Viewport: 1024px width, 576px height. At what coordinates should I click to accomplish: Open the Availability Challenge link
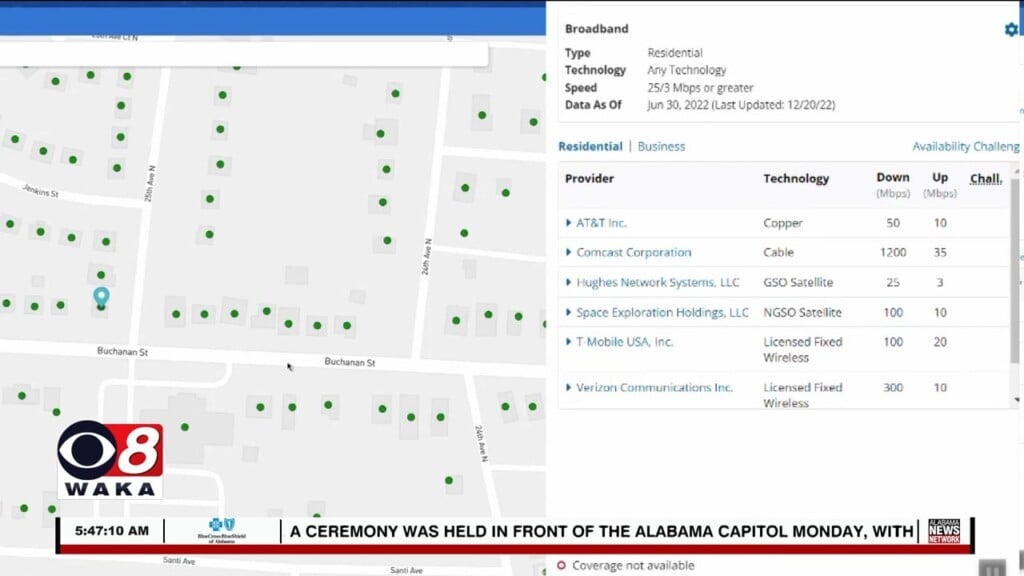(x=965, y=146)
